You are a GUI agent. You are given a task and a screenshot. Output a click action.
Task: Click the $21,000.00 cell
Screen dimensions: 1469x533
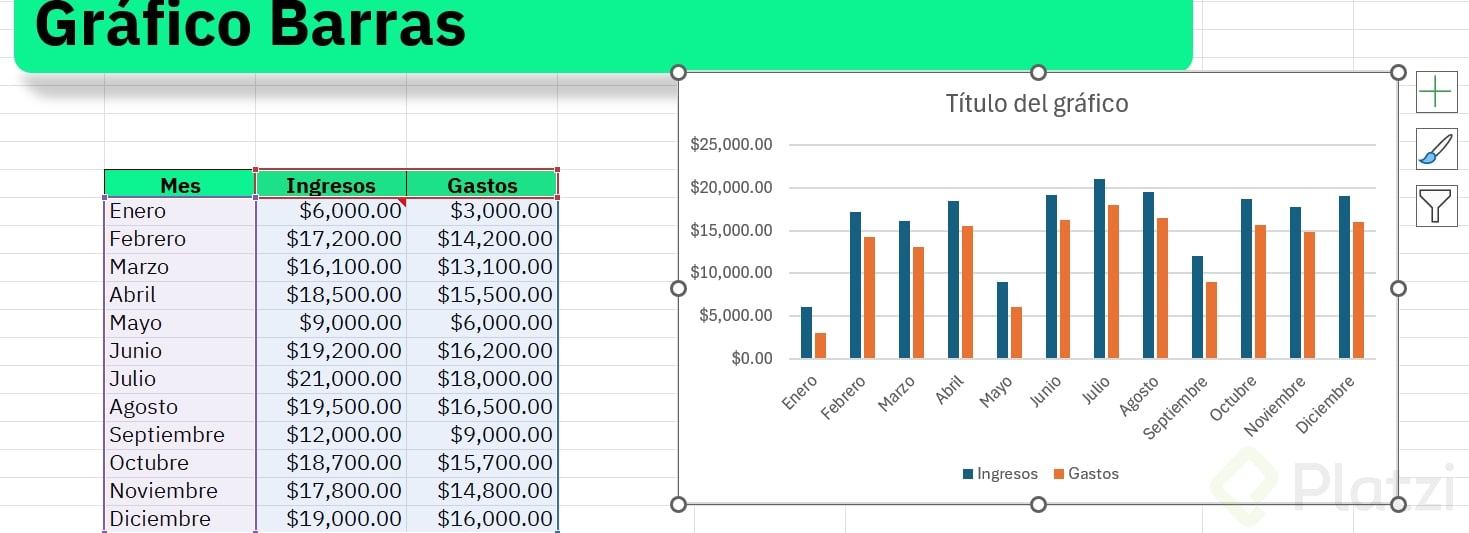tap(331, 379)
